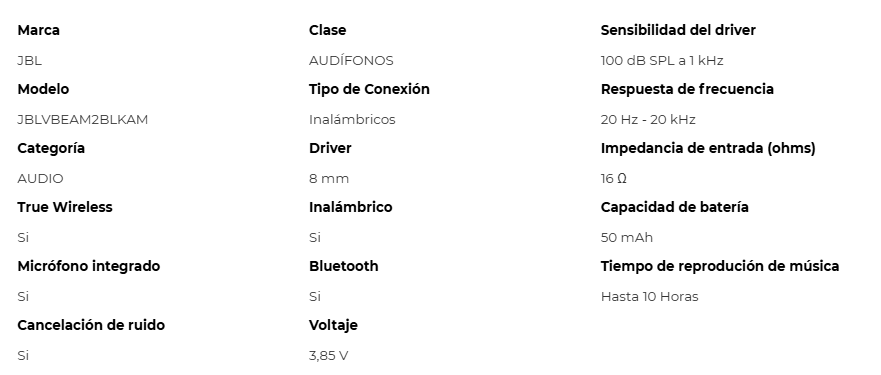Select the JBL brand value

pyautogui.click(x=29, y=61)
